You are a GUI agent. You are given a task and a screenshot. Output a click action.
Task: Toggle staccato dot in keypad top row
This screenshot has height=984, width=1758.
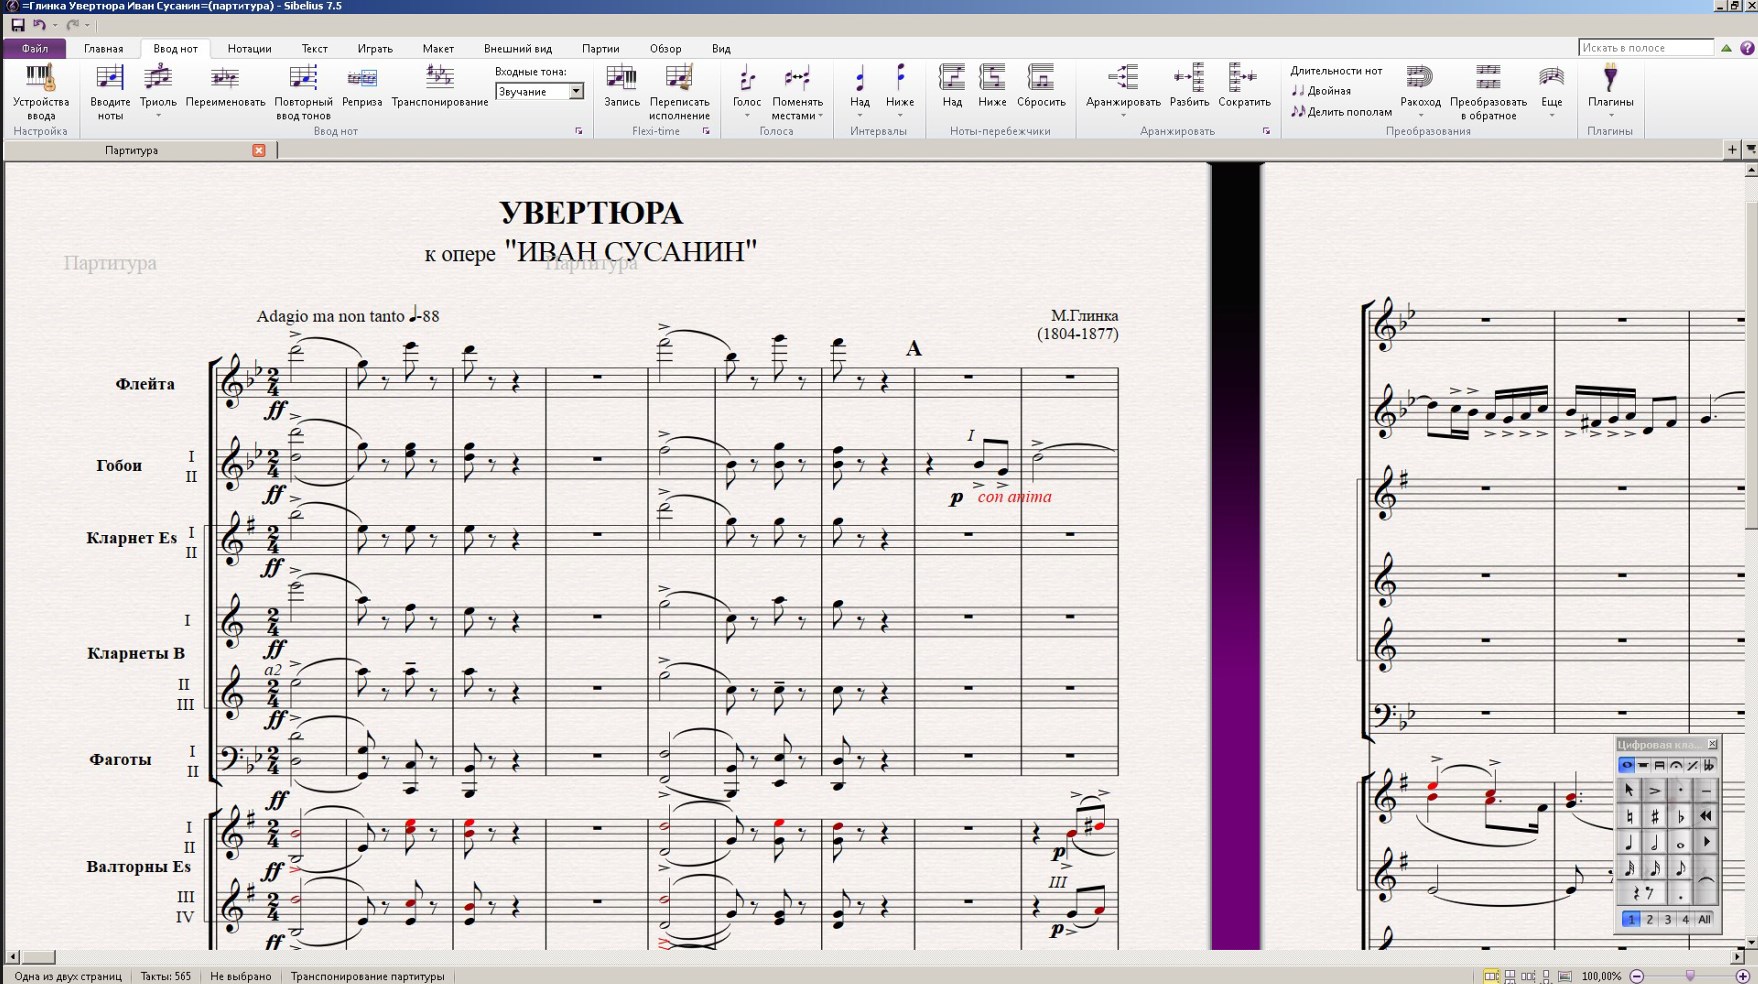pyautogui.click(x=1681, y=791)
